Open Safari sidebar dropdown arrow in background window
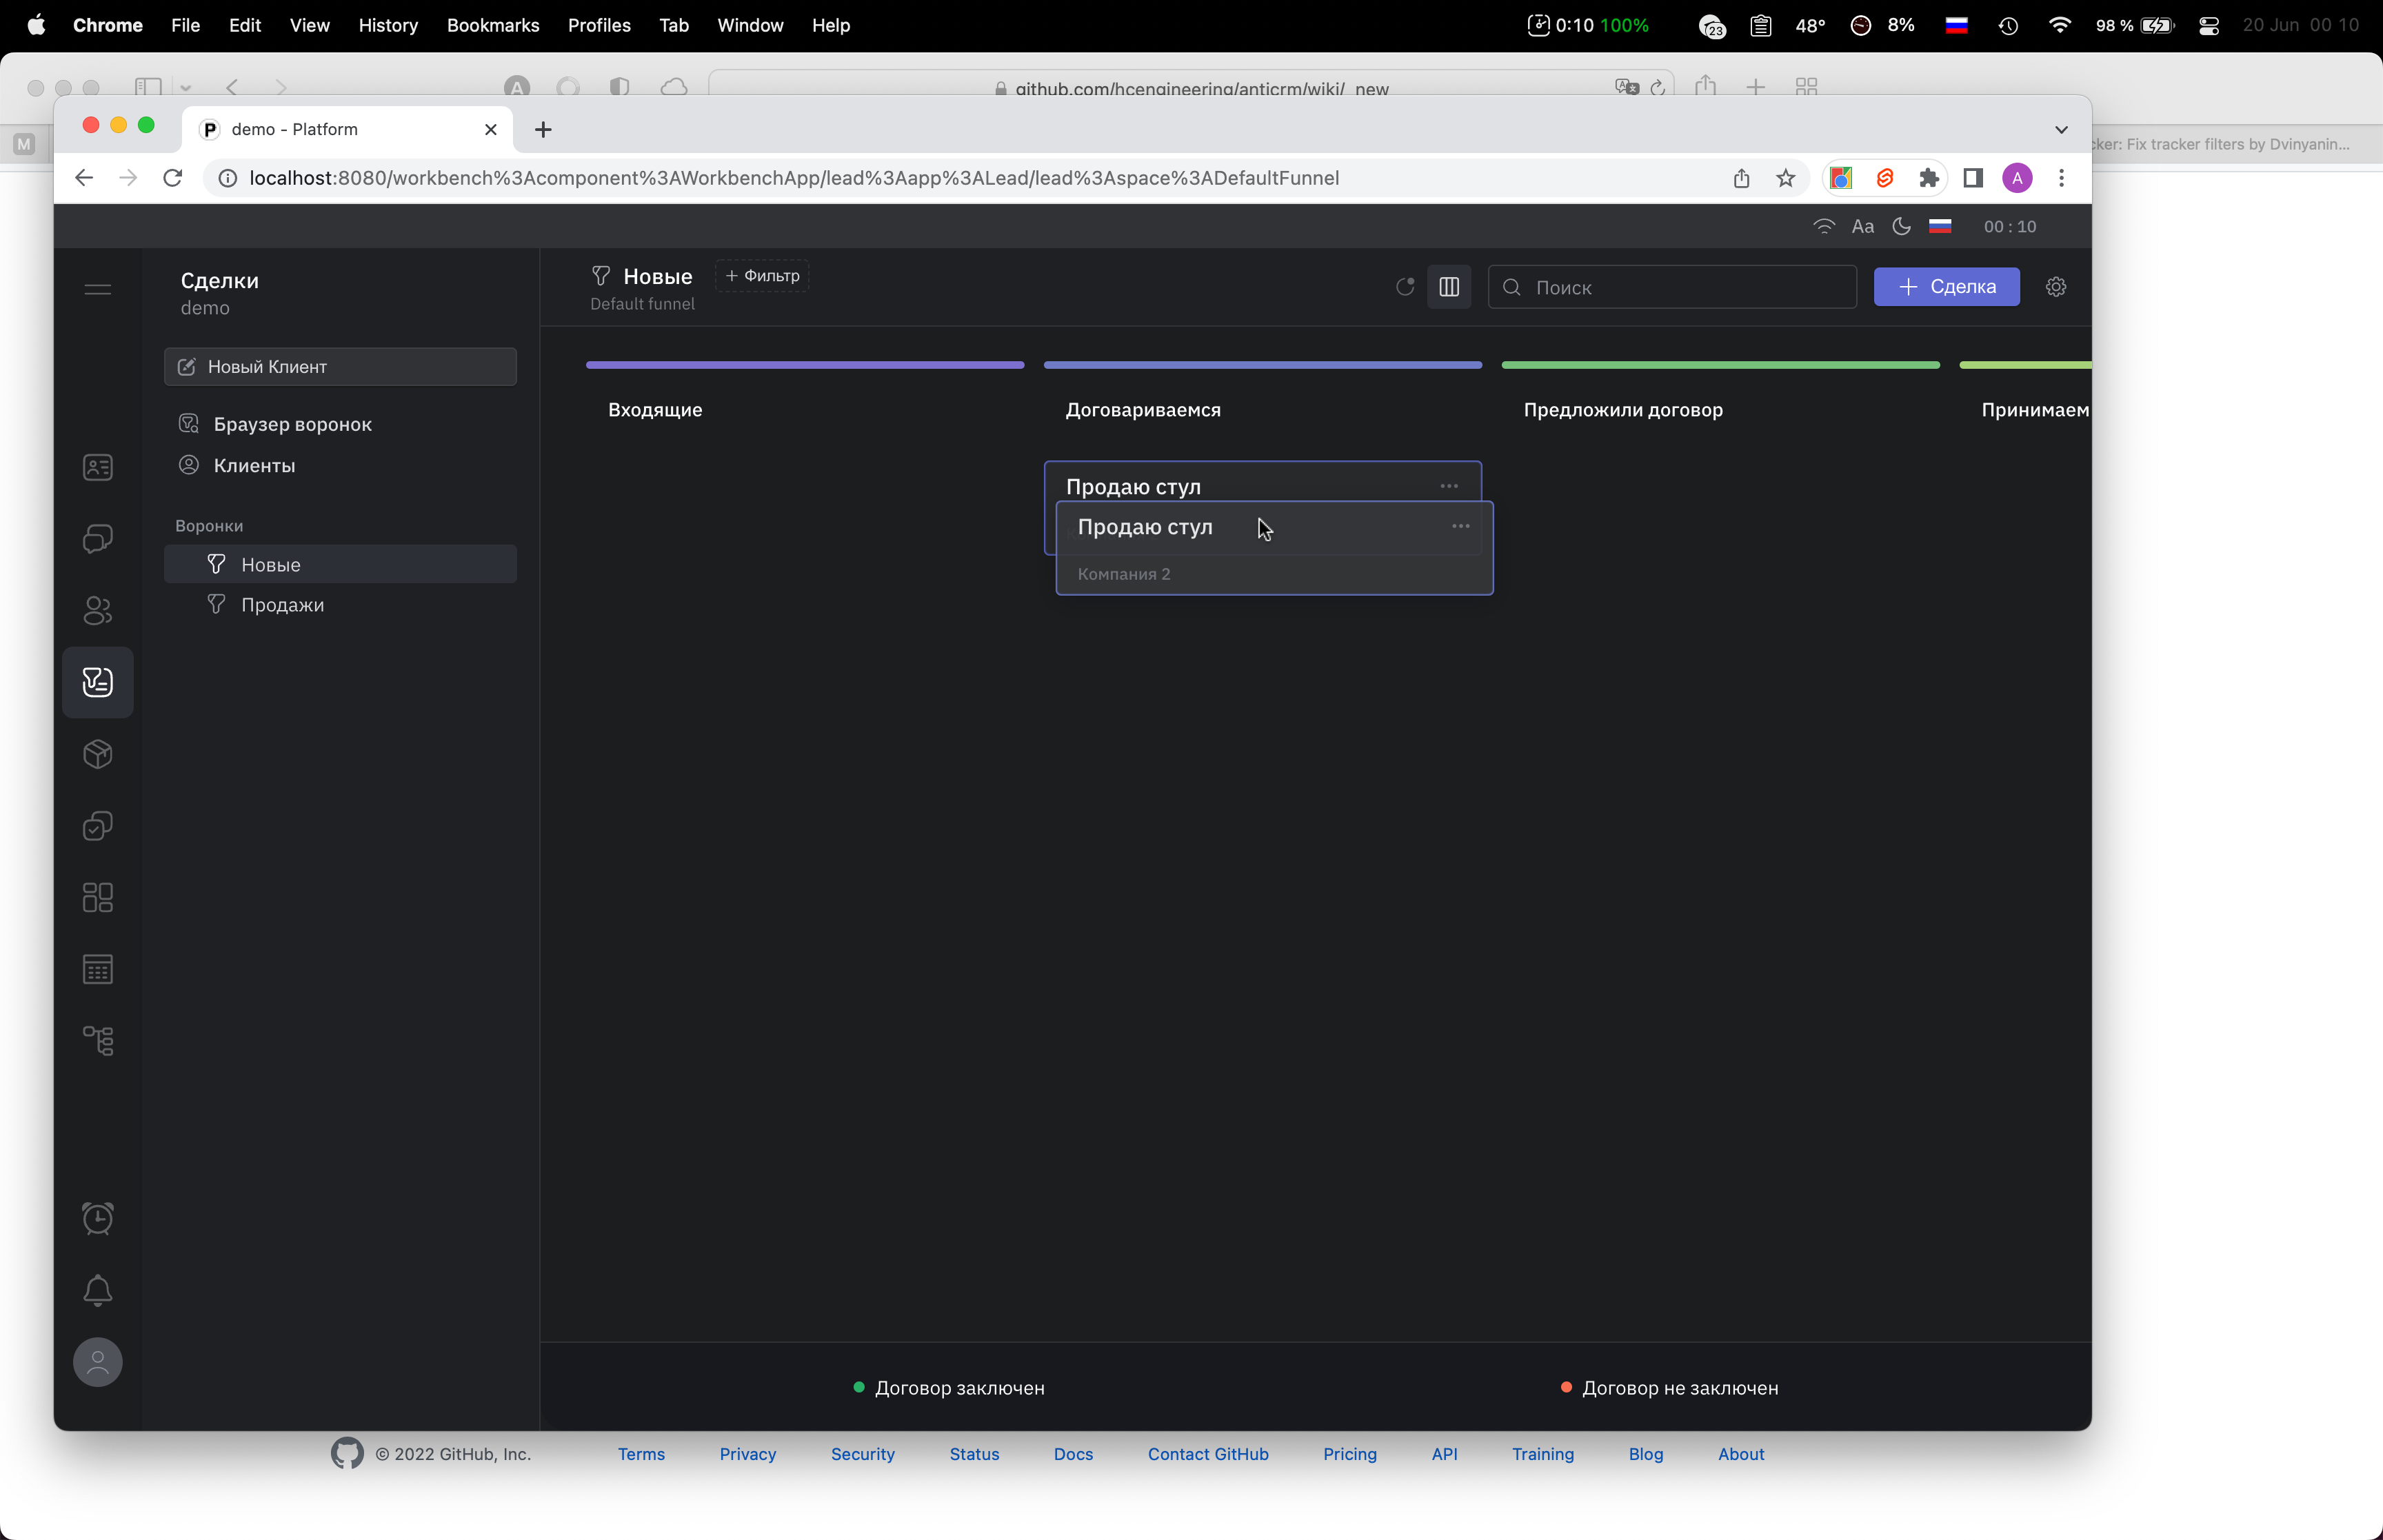This screenshot has height=1540, width=2383. coord(185,88)
